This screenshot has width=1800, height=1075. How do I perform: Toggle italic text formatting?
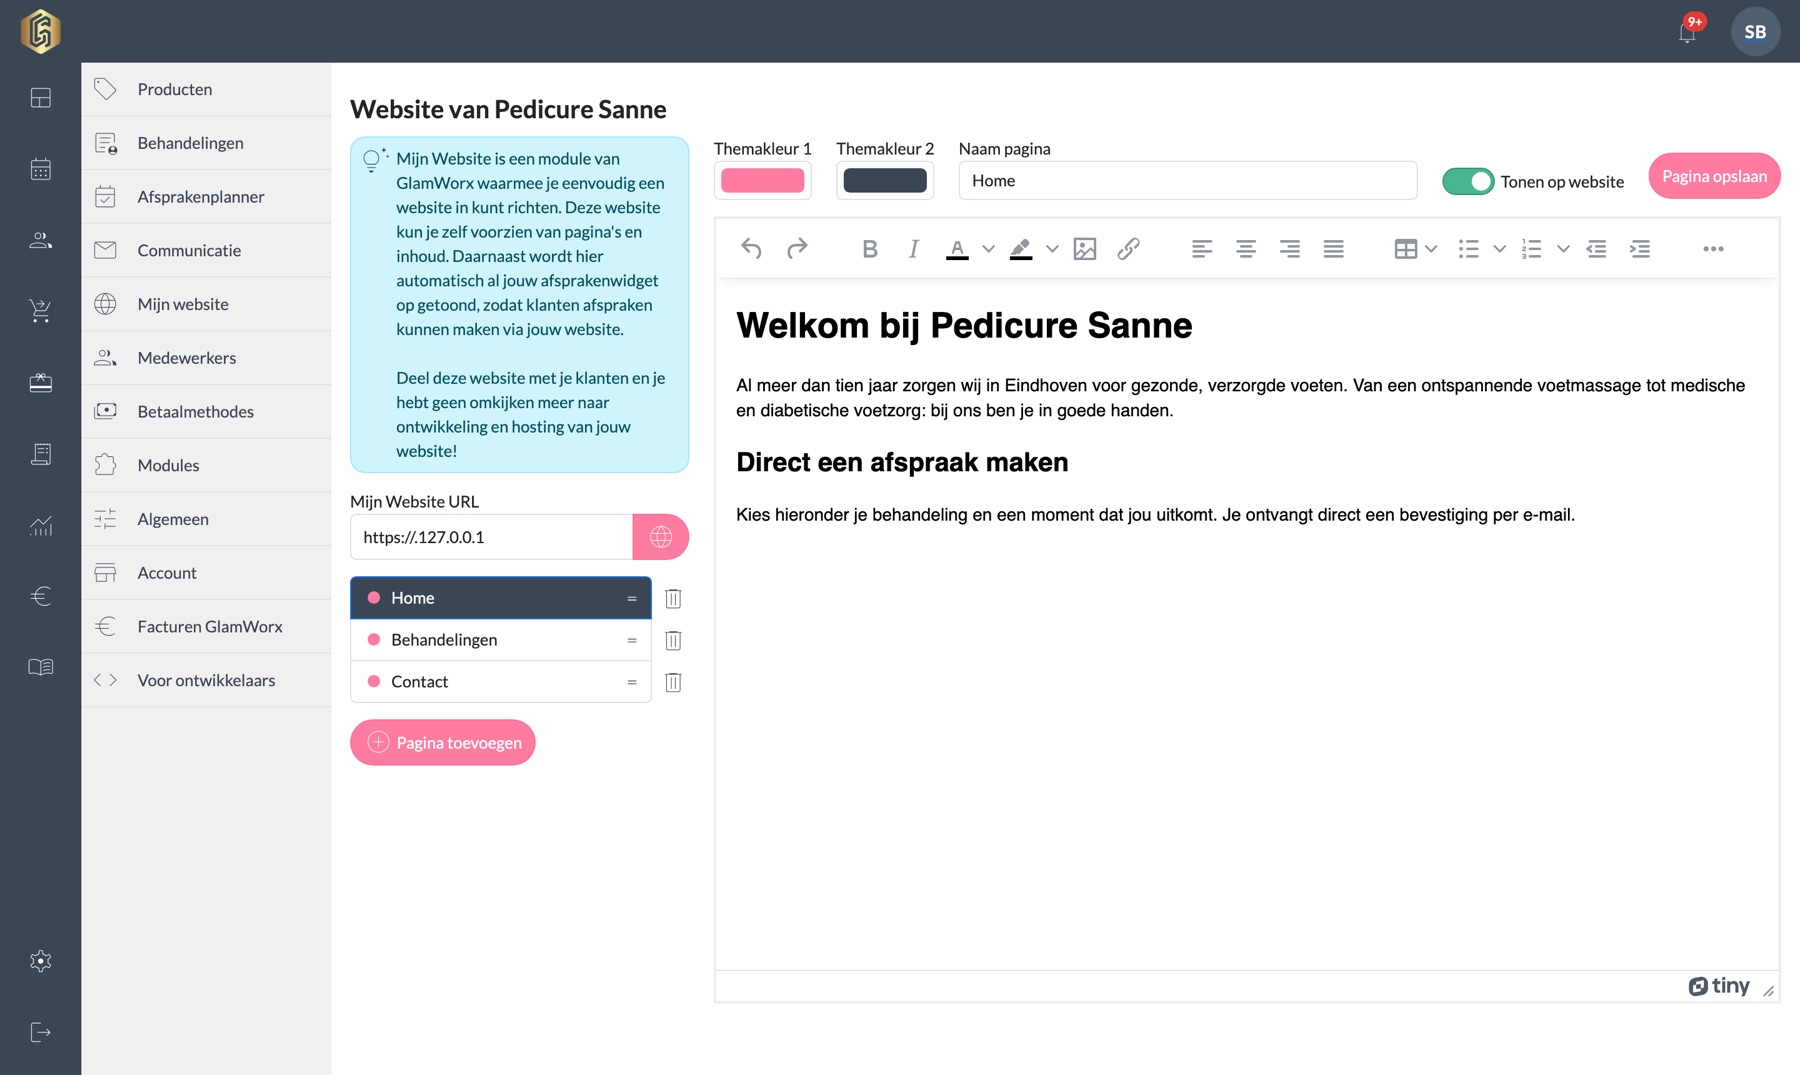click(913, 249)
